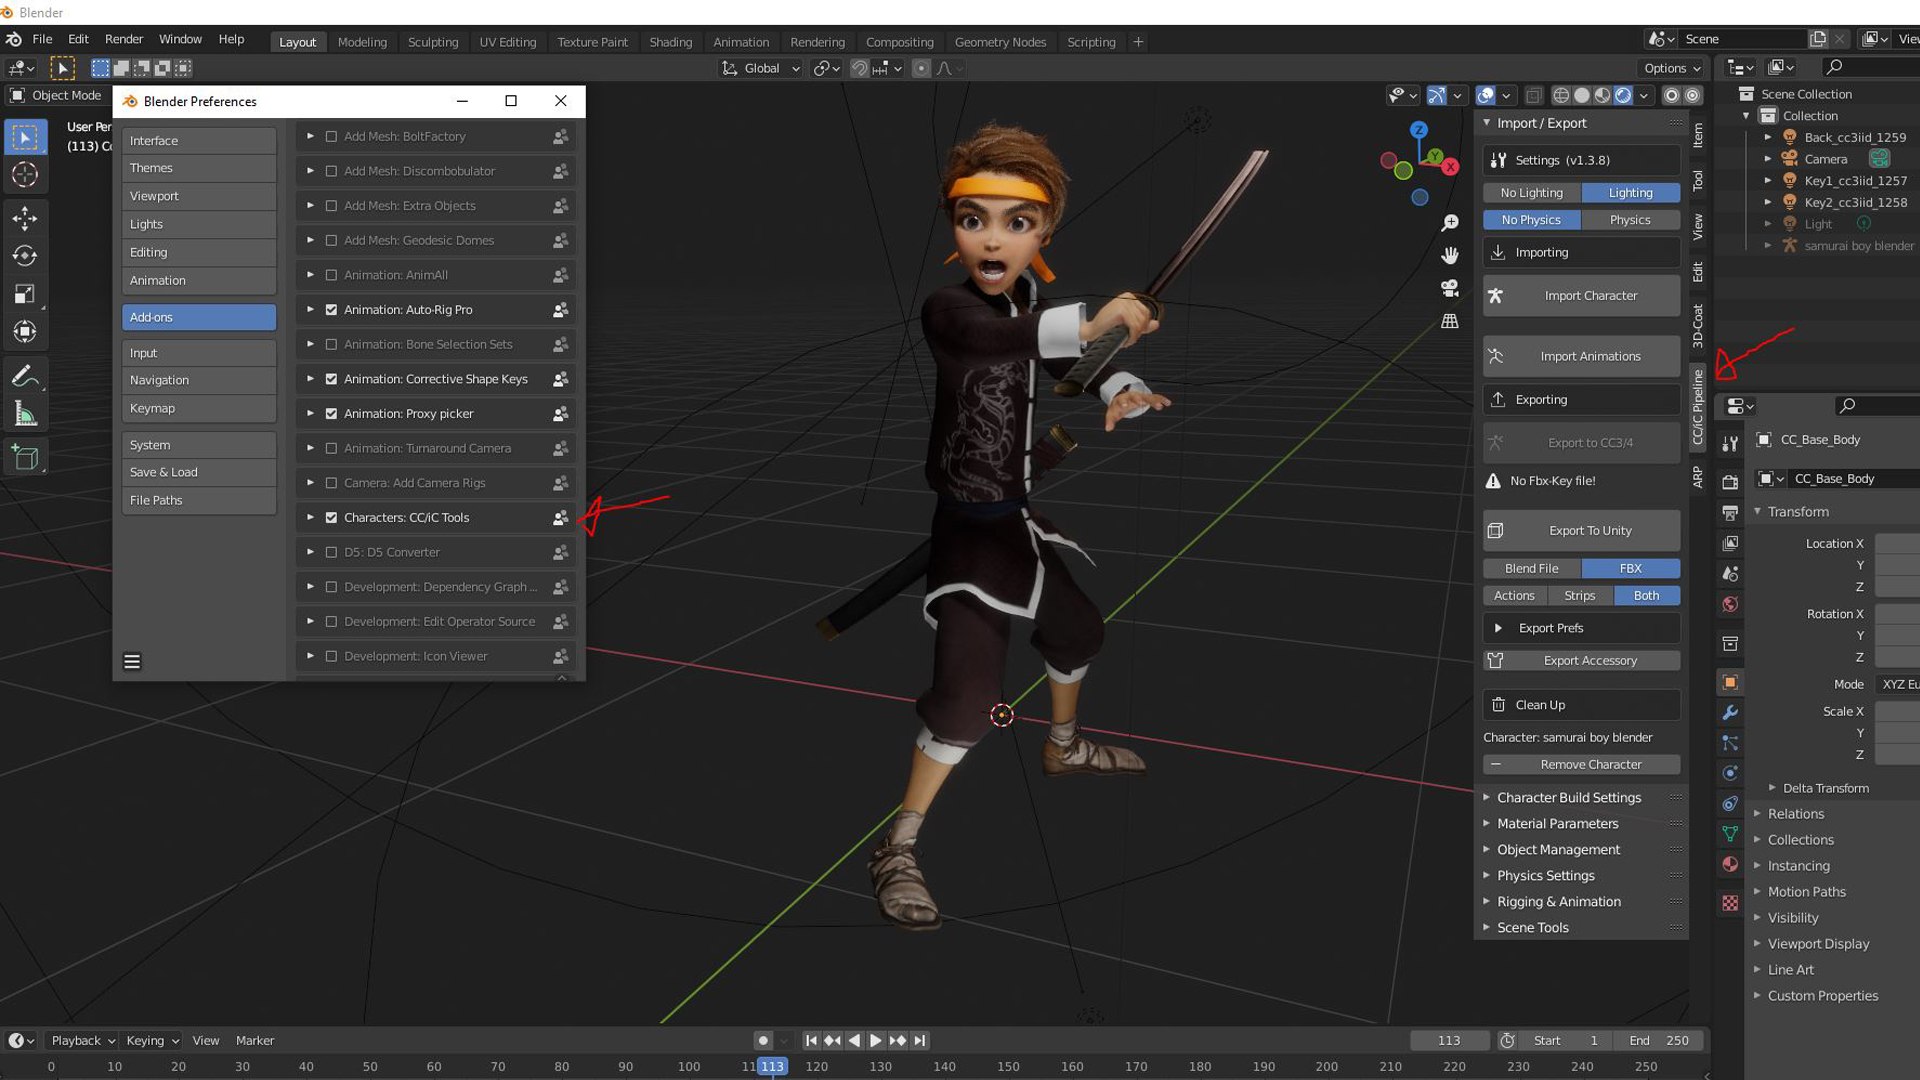Click the Clean Up button
1920x1080 pixels.
tap(1581, 705)
